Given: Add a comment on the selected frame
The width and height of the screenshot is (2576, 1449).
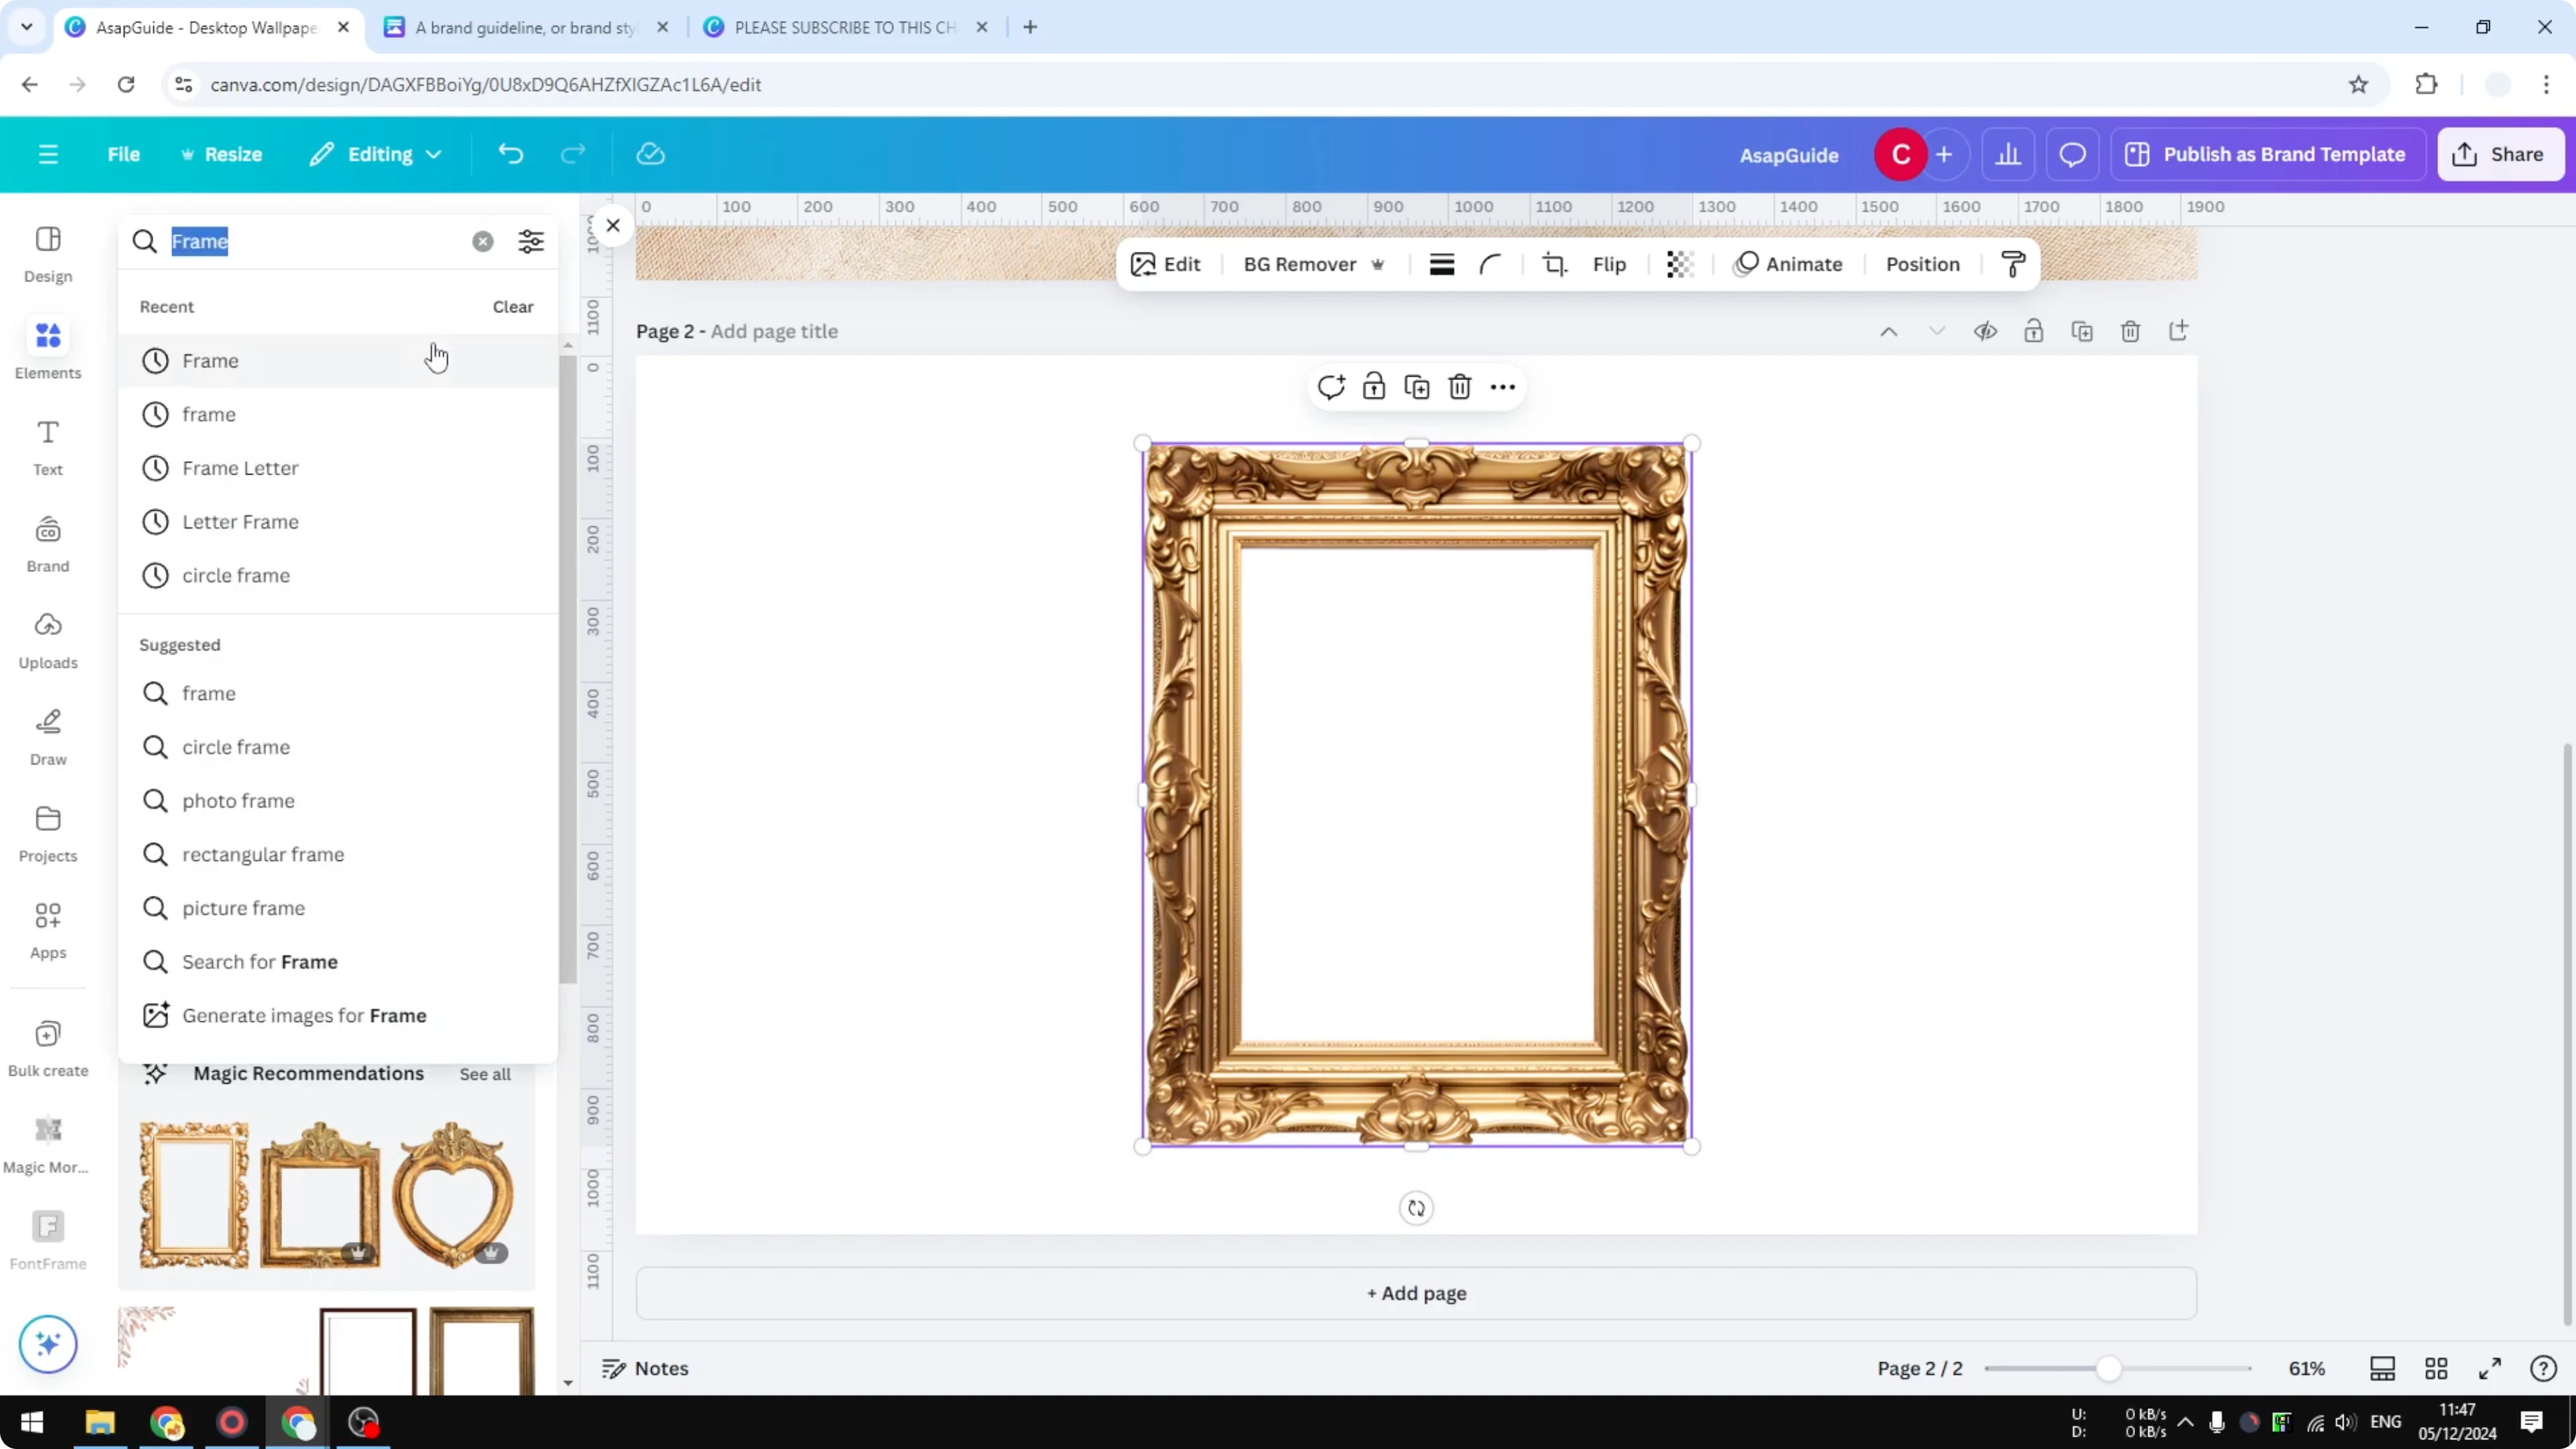Looking at the screenshot, I should click(1331, 386).
